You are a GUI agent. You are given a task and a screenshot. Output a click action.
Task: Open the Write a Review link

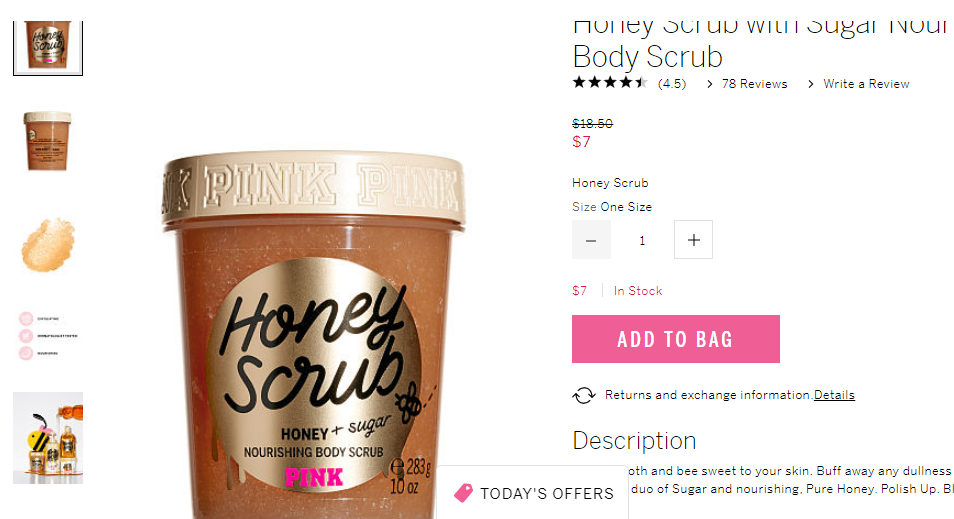[866, 84]
